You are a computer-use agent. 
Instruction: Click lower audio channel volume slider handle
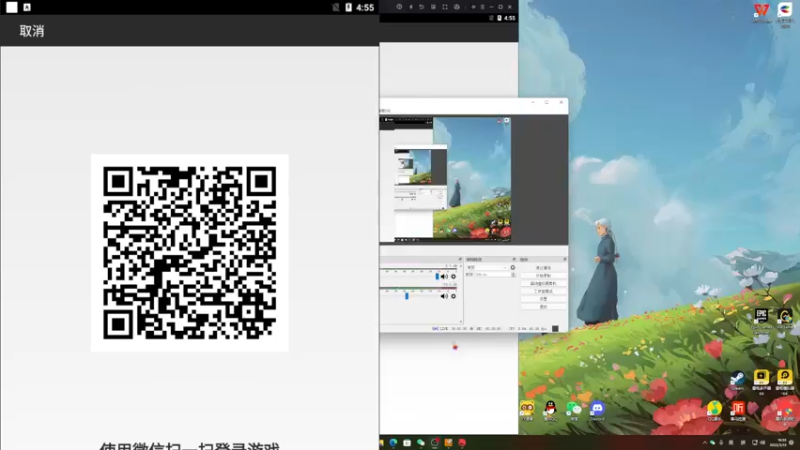coord(407,296)
